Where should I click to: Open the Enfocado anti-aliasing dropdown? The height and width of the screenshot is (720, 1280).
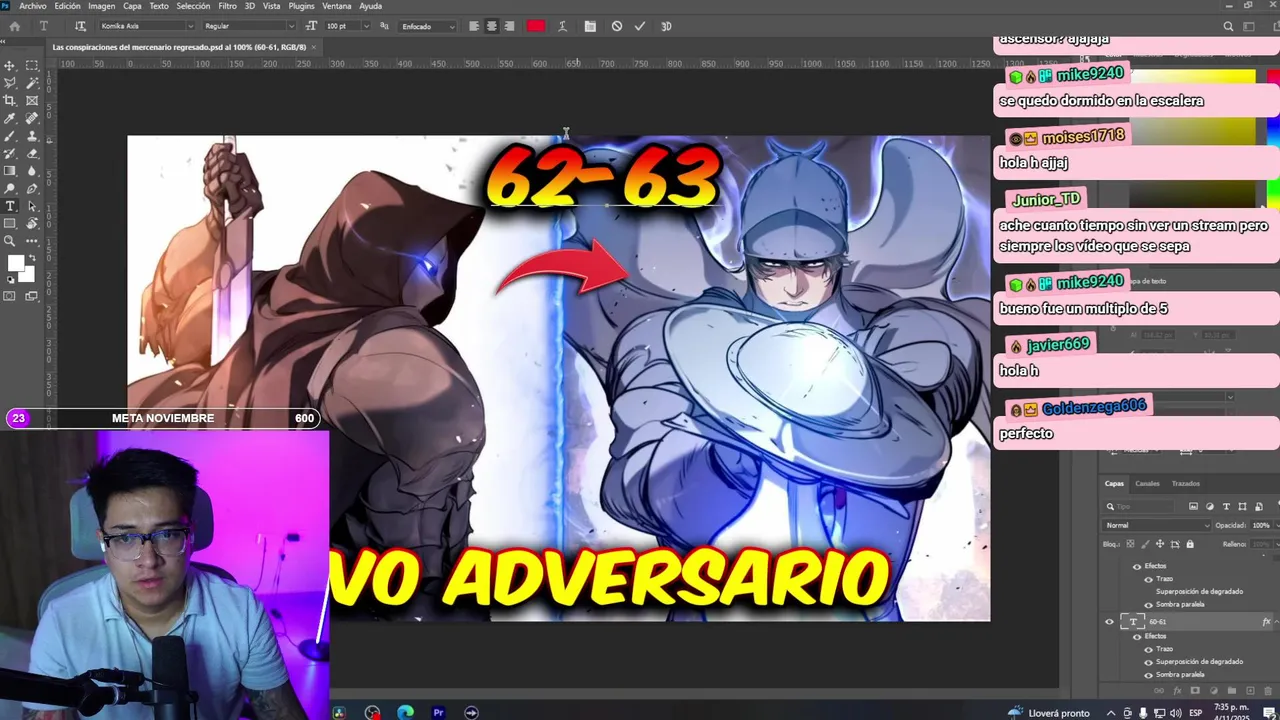pyautogui.click(x=427, y=26)
